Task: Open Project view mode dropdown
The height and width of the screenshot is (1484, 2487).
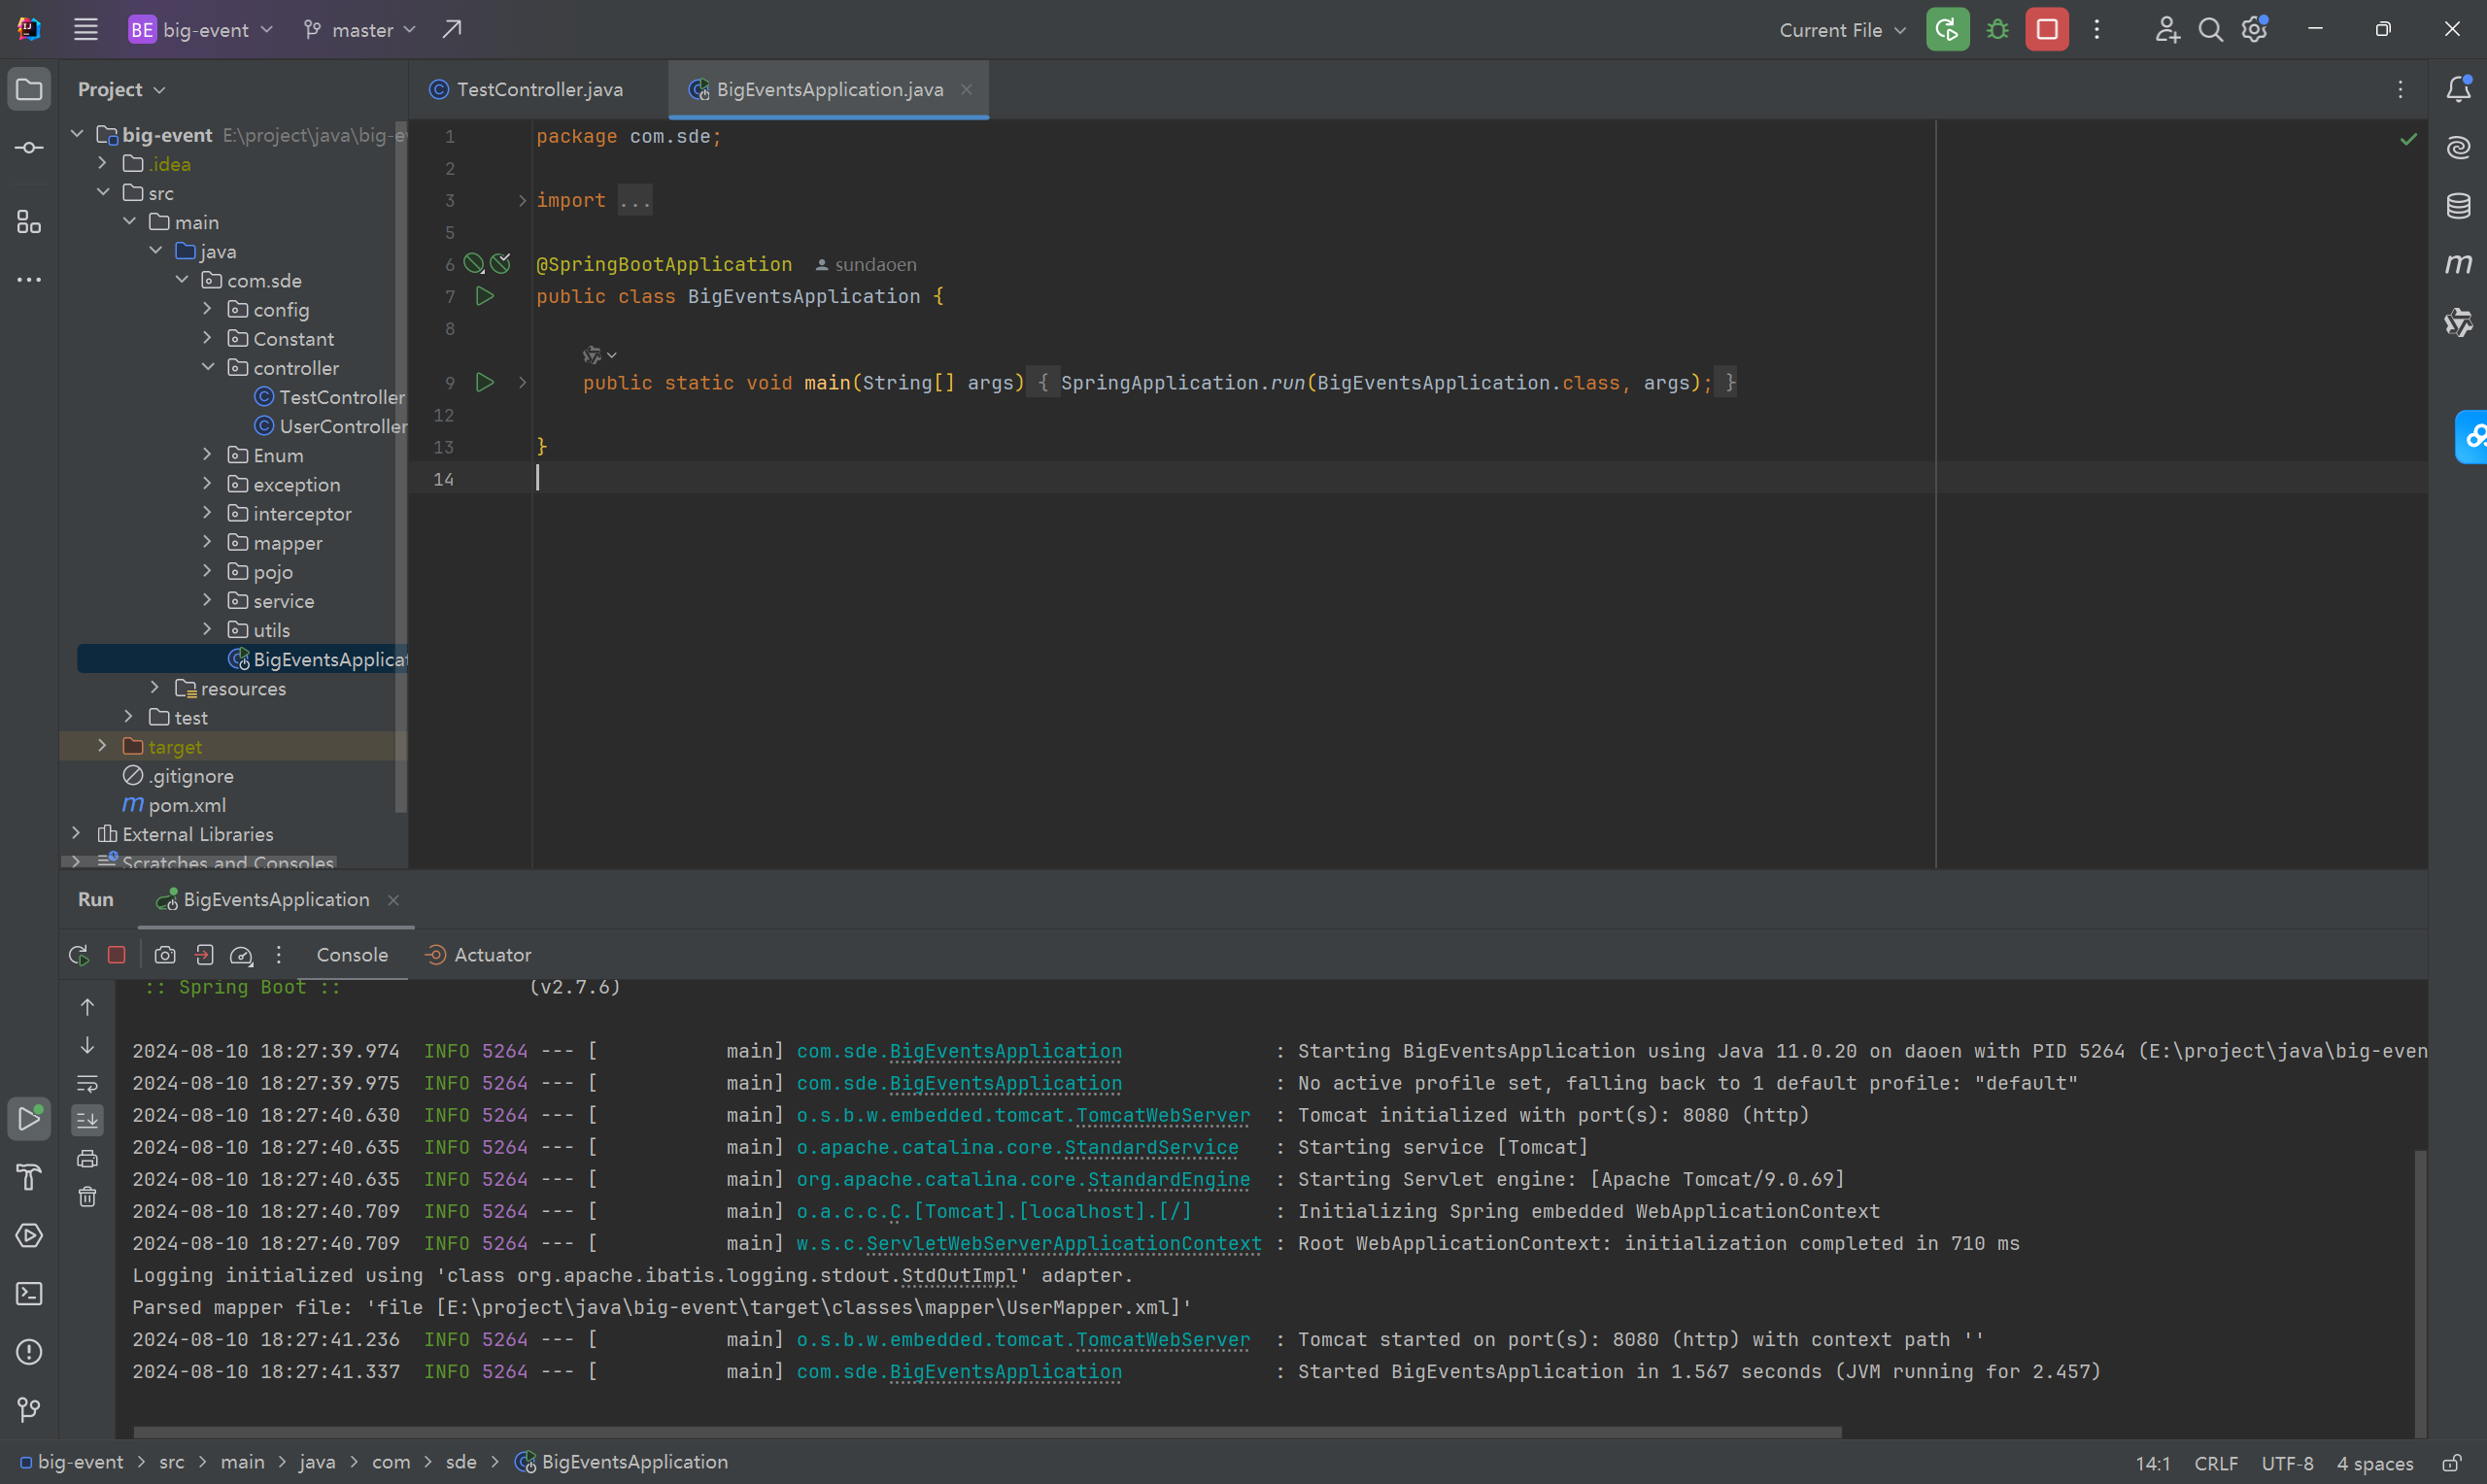Action: [121, 89]
